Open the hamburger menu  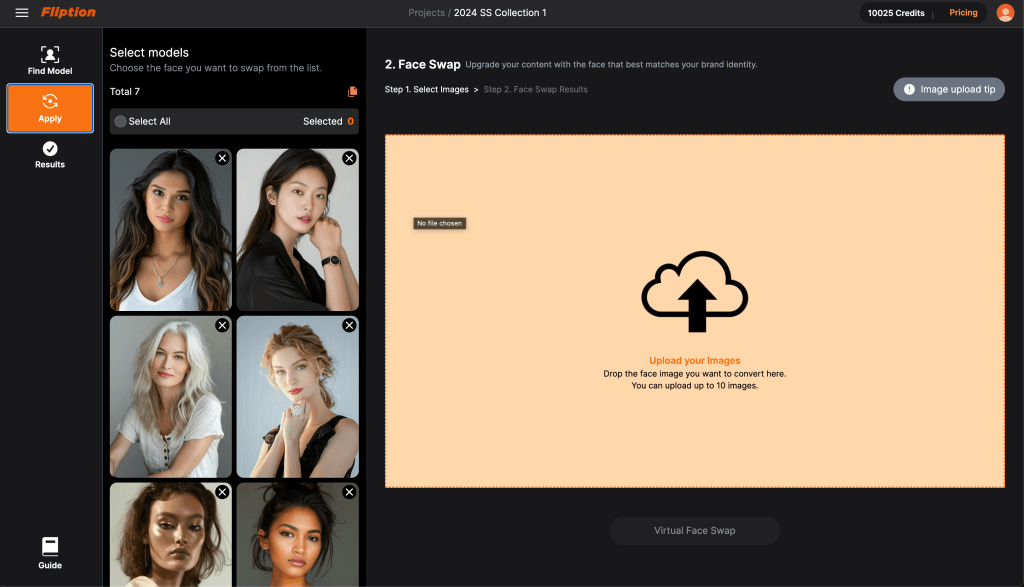pyautogui.click(x=22, y=13)
